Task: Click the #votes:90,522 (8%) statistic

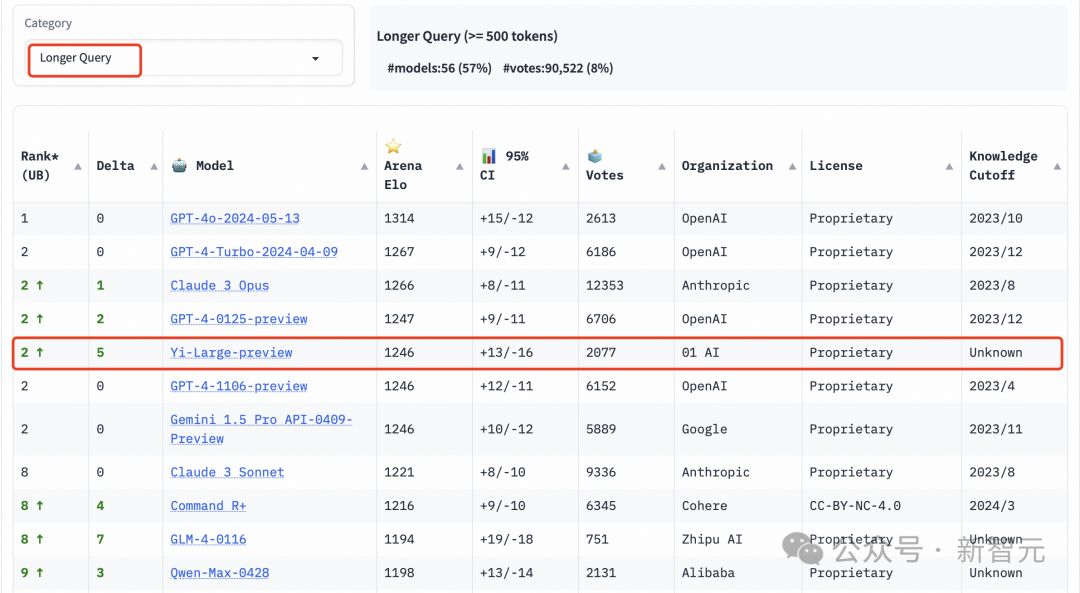Action: pos(558,68)
